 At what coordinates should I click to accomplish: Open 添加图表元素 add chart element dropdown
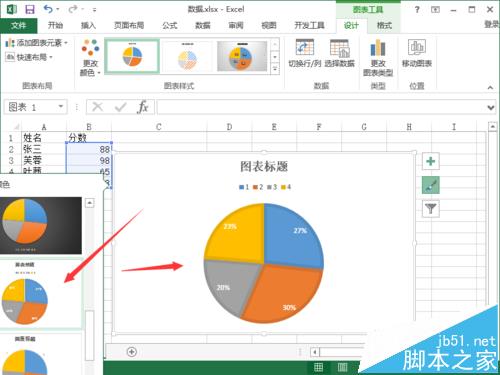pyautogui.click(x=36, y=43)
